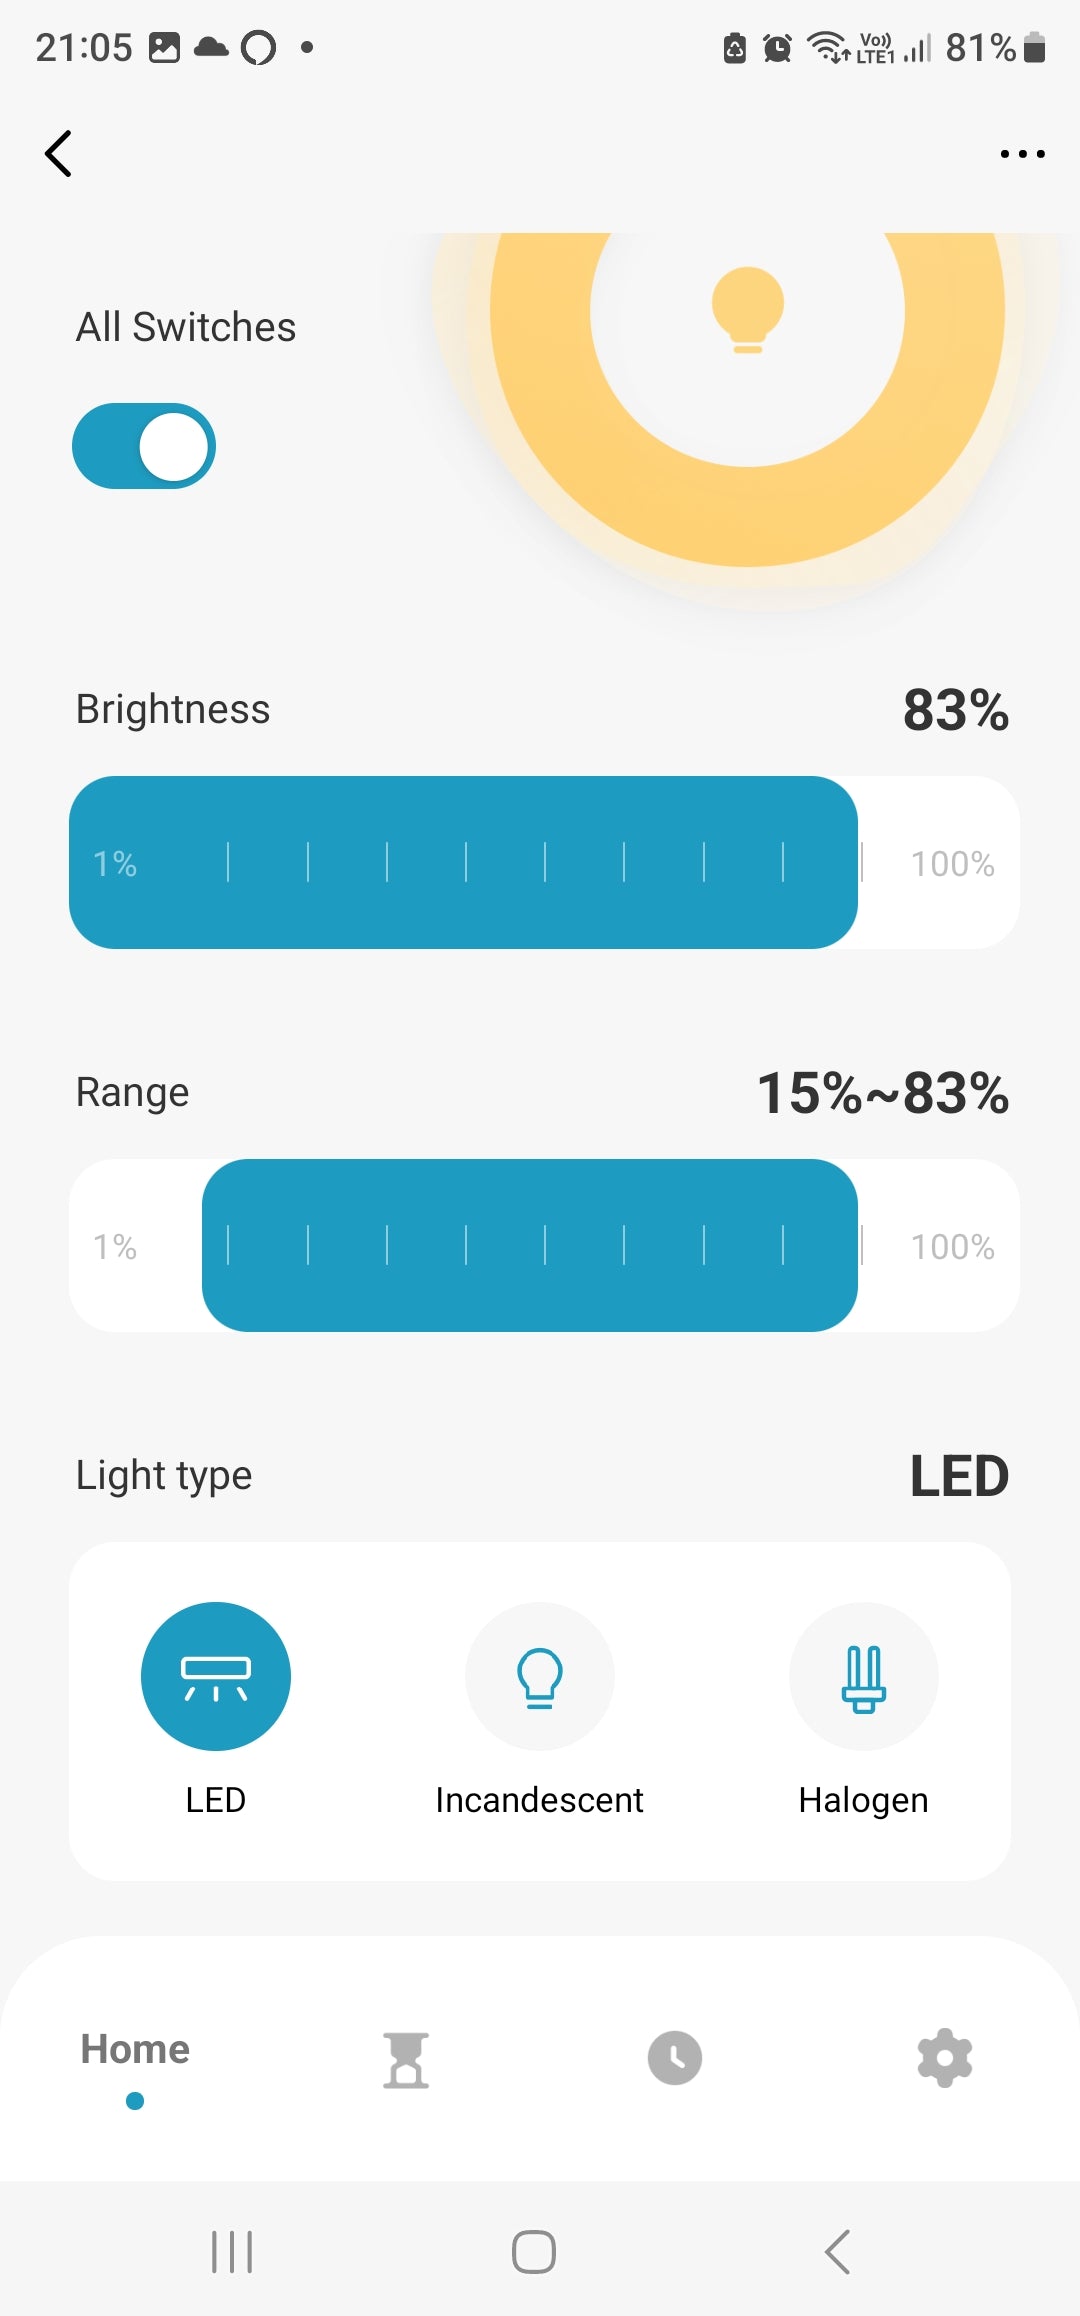The image size is (1080, 2316).
Task: Tap the Brightness 83% value
Action: point(955,710)
